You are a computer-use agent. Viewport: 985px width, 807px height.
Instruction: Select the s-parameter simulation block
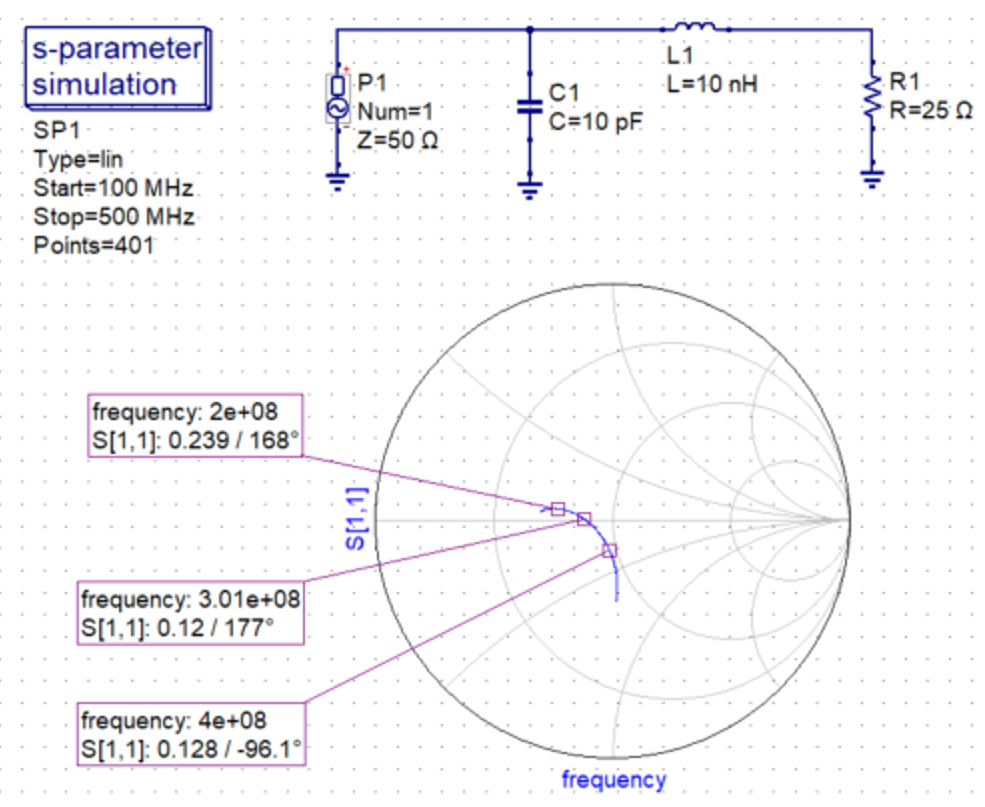[117, 68]
